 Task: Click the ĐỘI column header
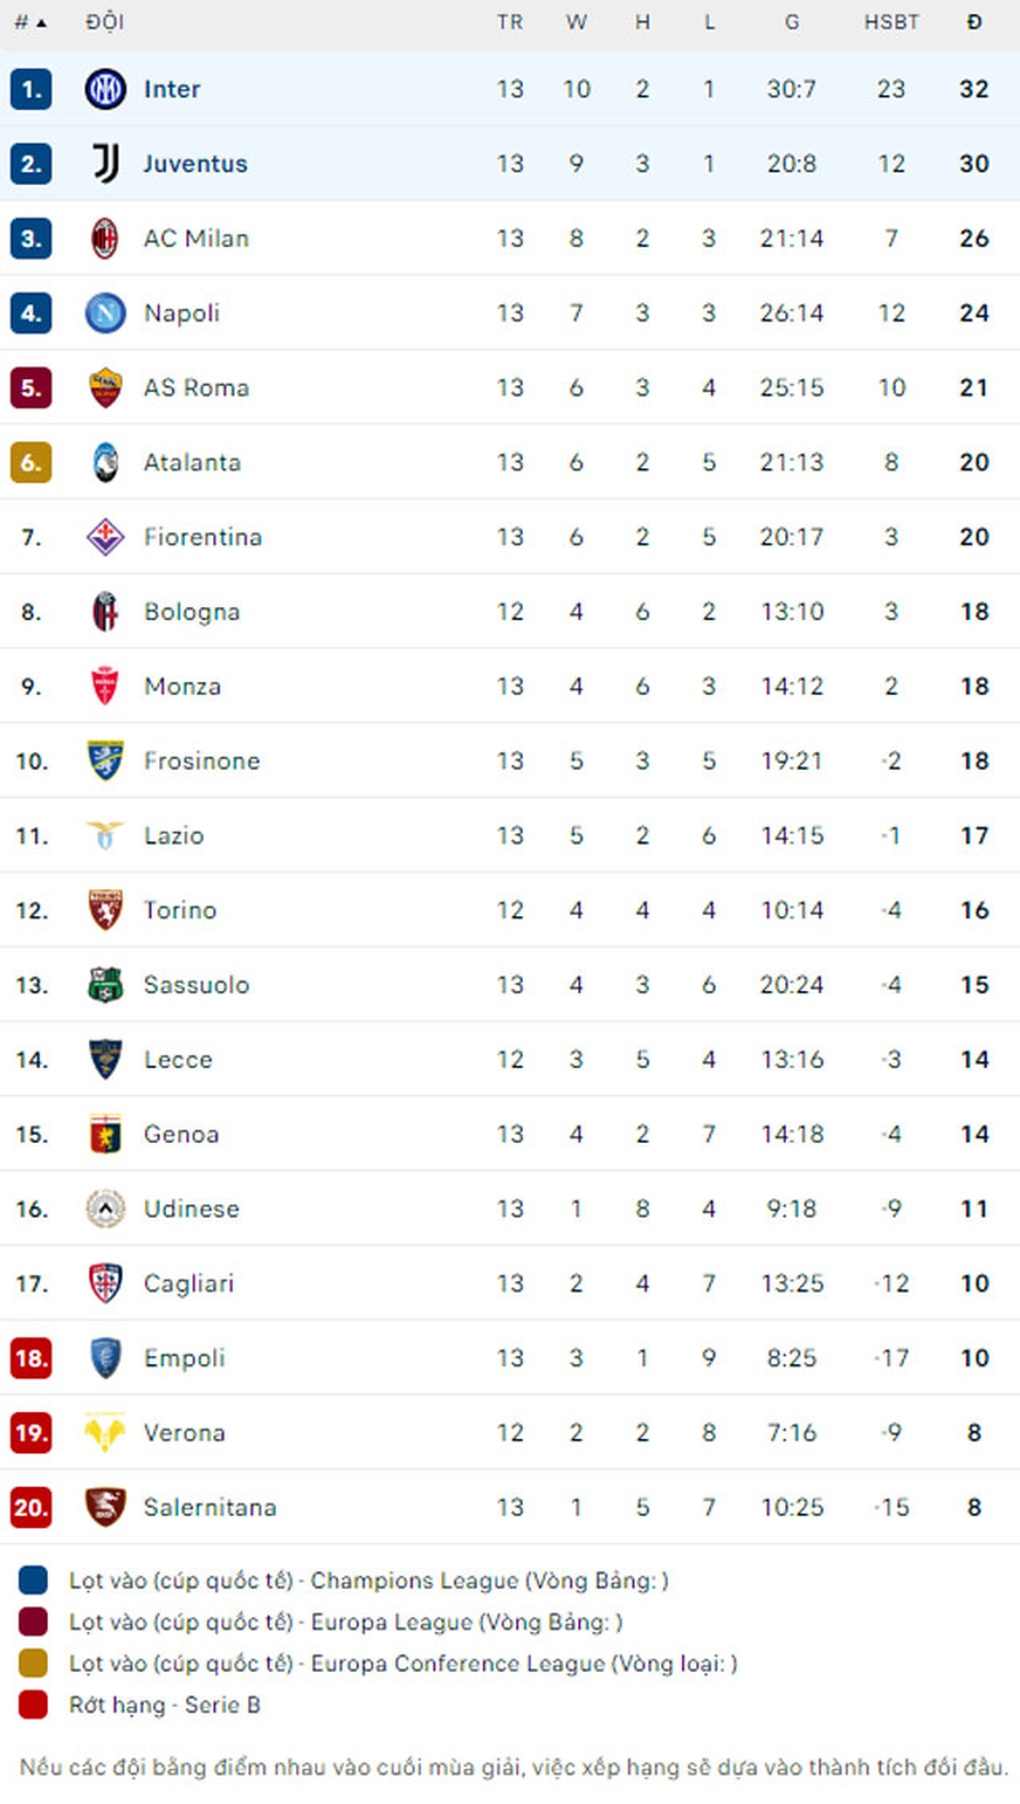[x=105, y=22]
